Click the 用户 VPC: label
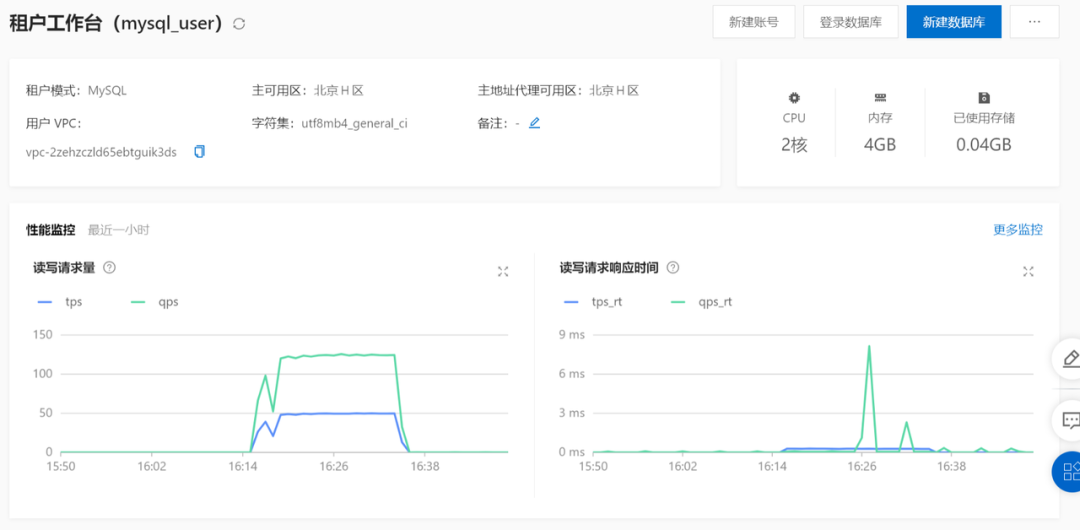This screenshot has width=1080, height=530. coord(54,124)
